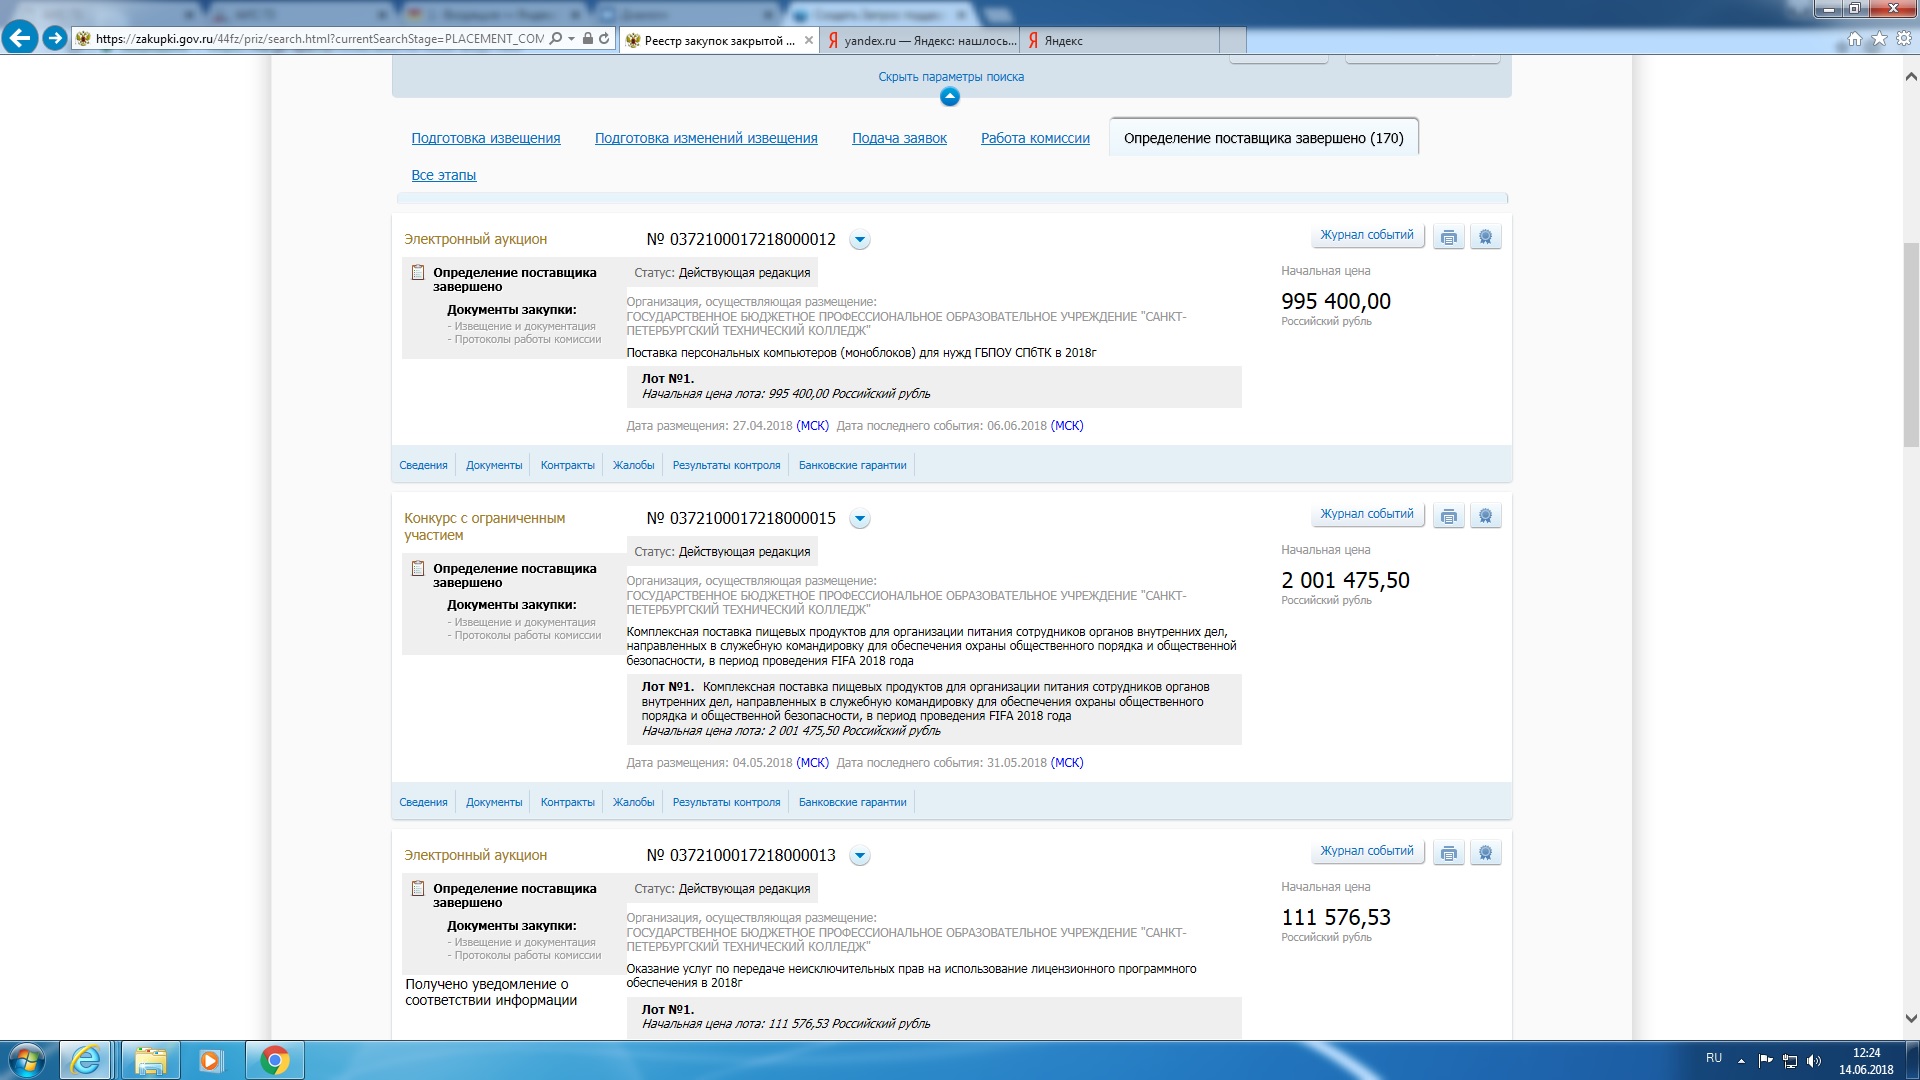This screenshot has width=1920, height=1080.
Task: Open media player taskbar icon
Action: (211, 1060)
